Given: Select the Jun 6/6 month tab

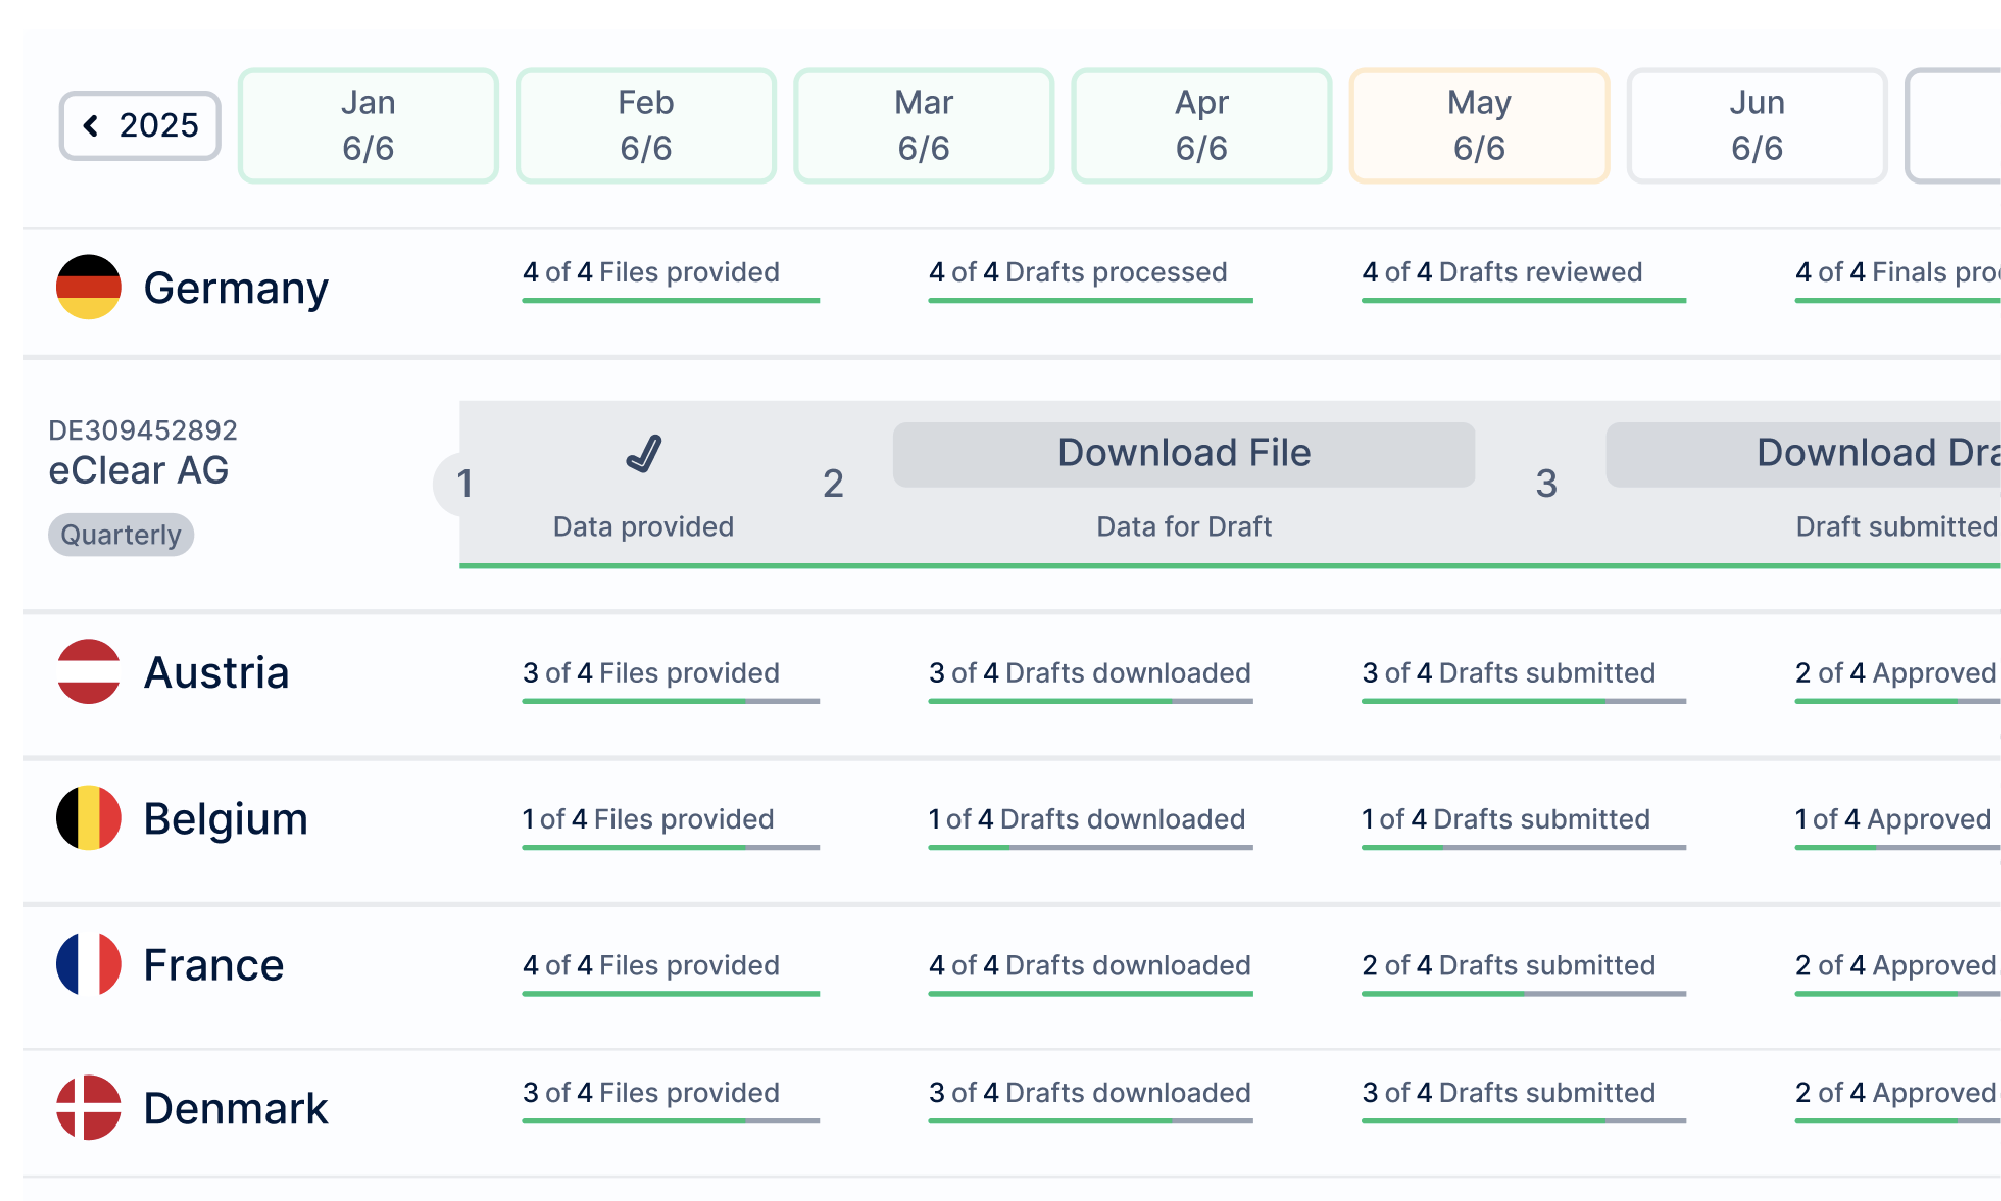Looking at the screenshot, I should click(1757, 126).
